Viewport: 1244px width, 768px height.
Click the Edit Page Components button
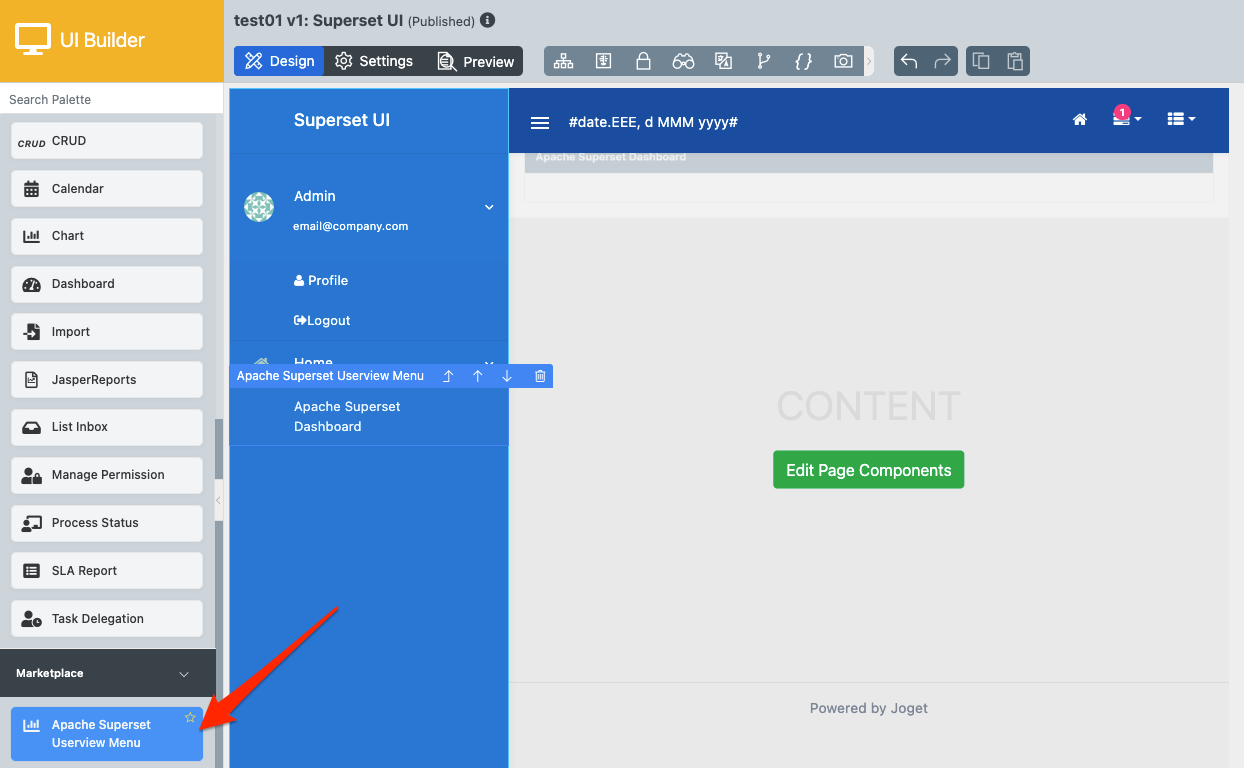[868, 470]
